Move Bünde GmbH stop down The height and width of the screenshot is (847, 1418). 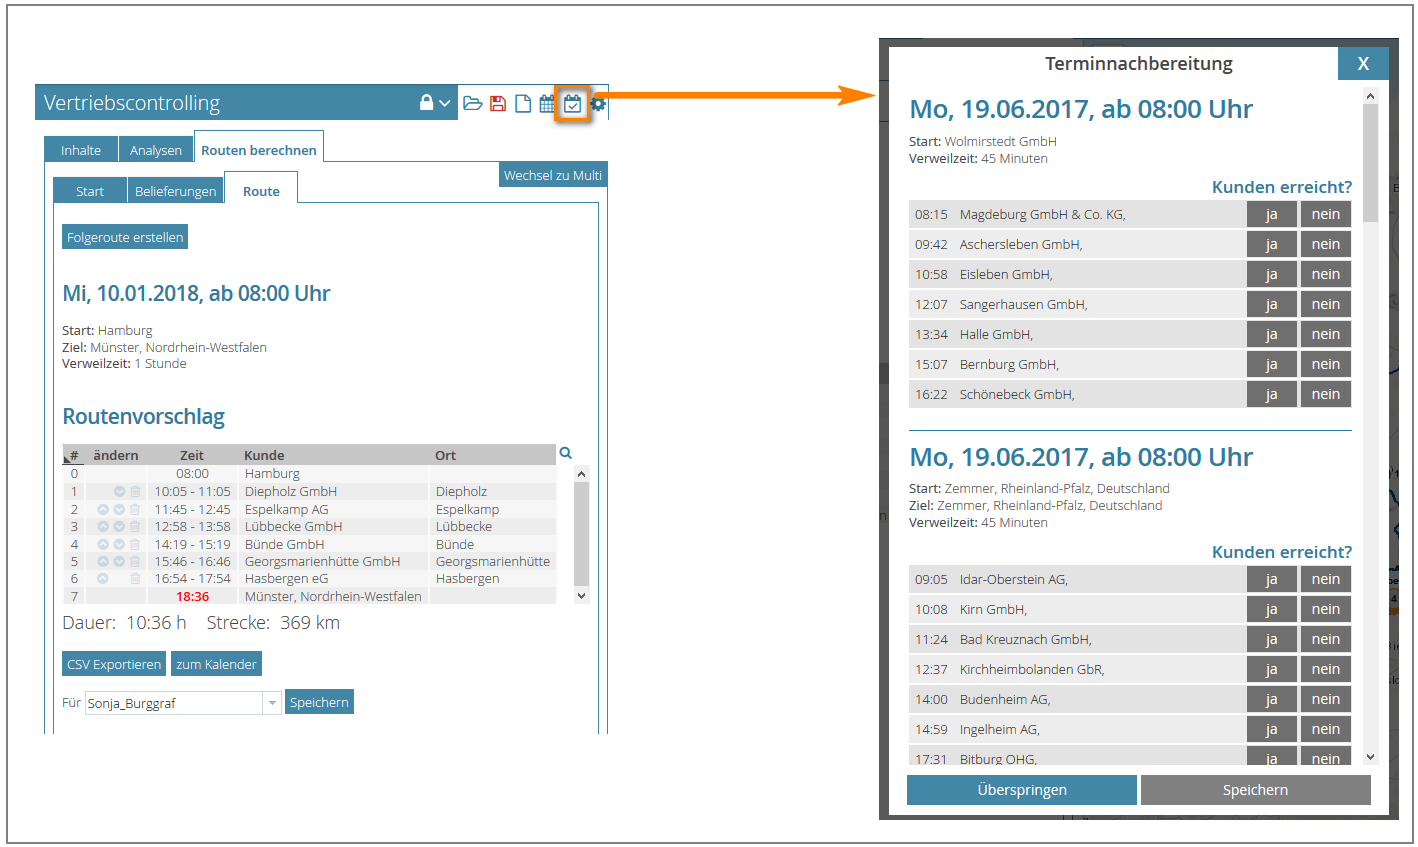coord(119,544)
